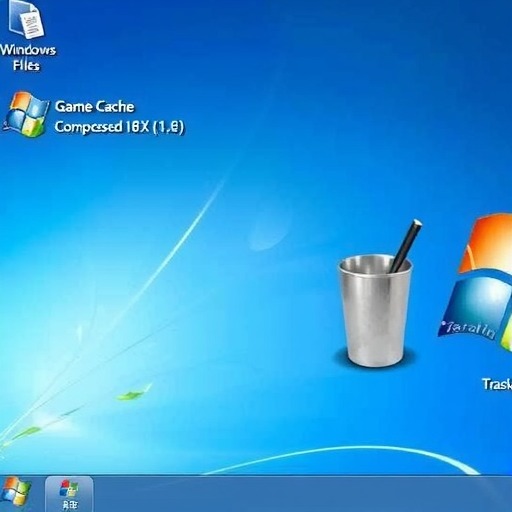This screenshot has height=512, width=512.
Task: Select the Windows Files icon label
Action: [27, 57]
